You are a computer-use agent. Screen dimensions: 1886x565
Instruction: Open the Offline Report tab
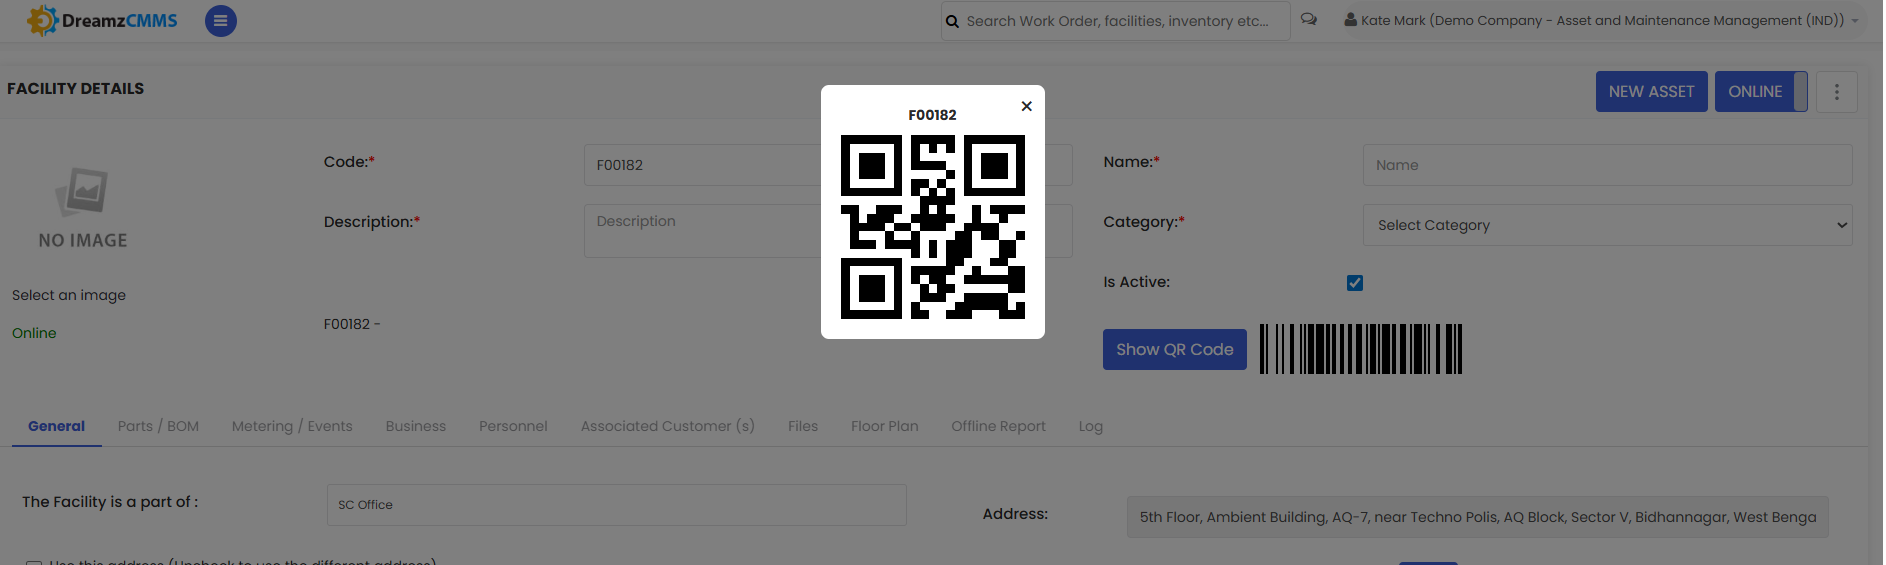click(999, 426)
